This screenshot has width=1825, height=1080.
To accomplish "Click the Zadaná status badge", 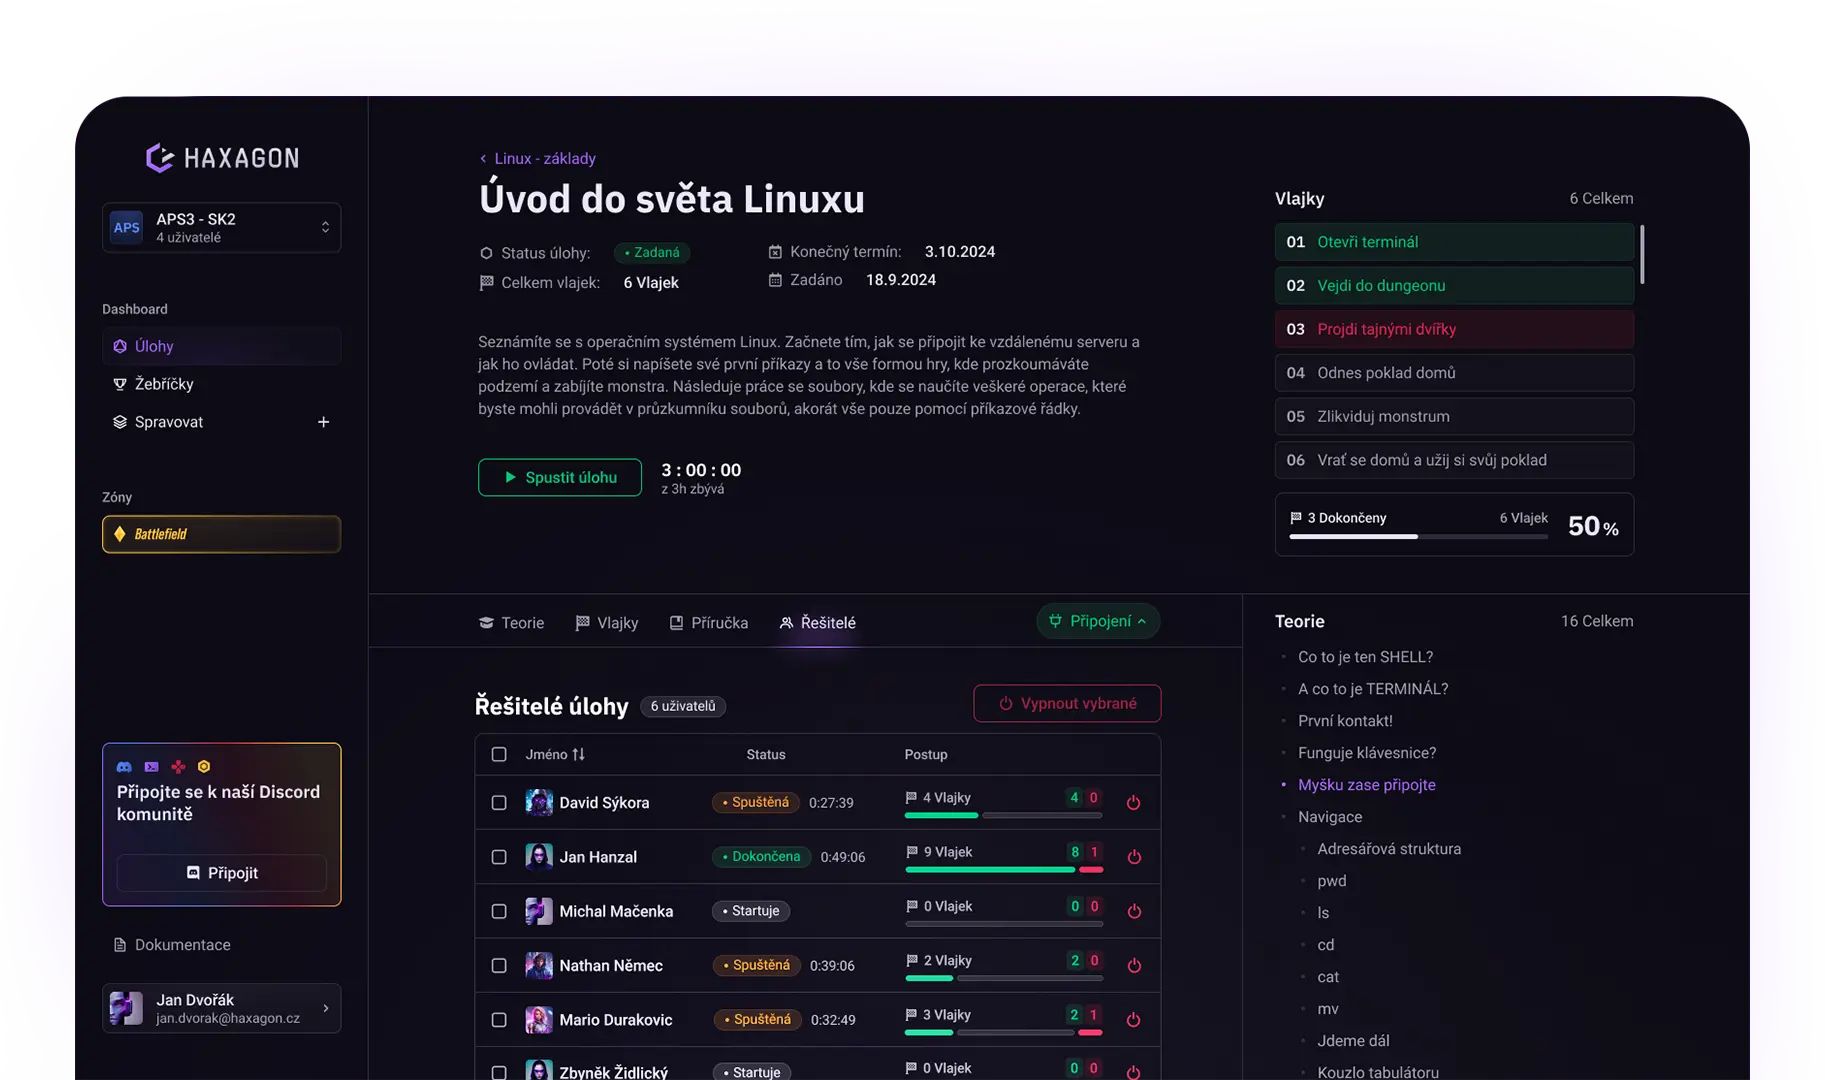I will tap(652, 253).
